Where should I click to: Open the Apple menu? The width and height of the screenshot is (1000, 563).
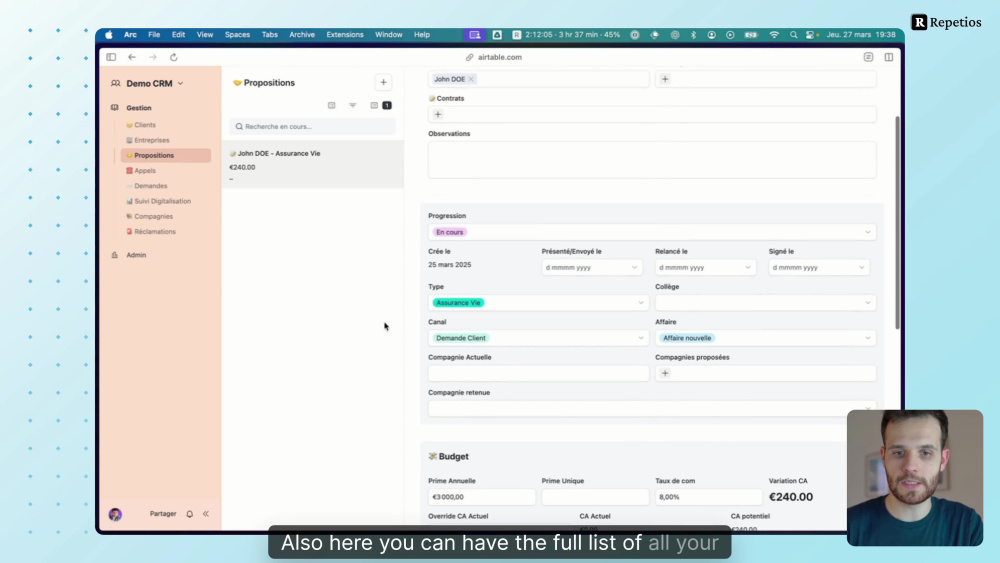click(108, 35)
